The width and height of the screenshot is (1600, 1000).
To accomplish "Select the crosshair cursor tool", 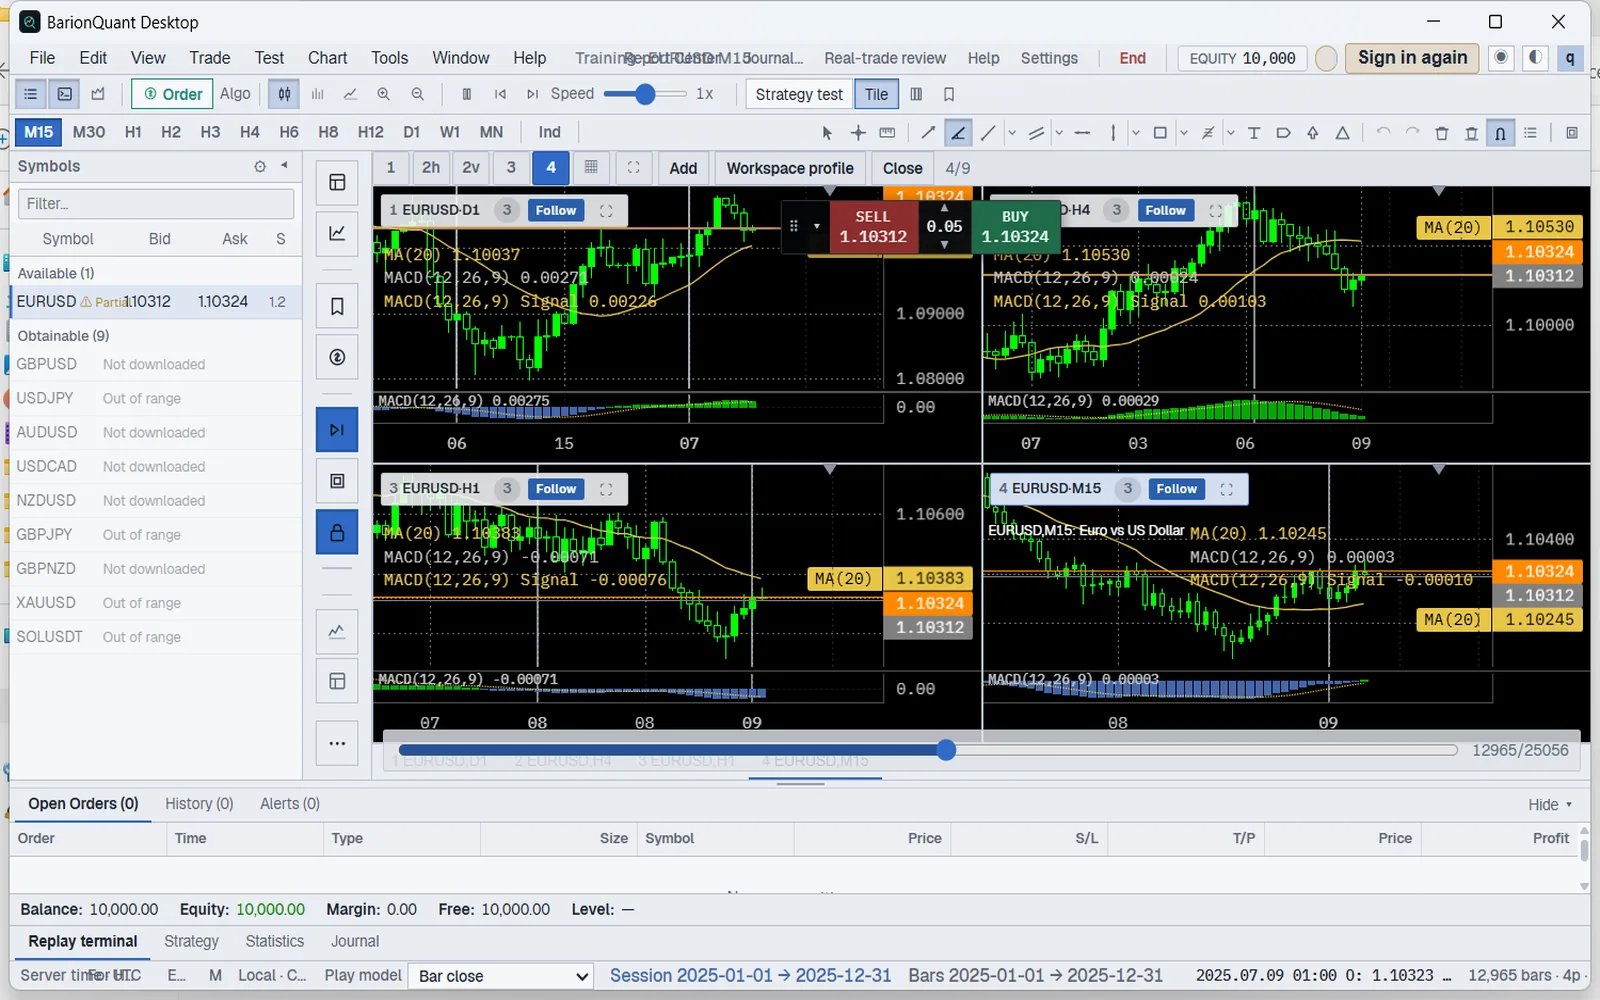I will 858,133.
